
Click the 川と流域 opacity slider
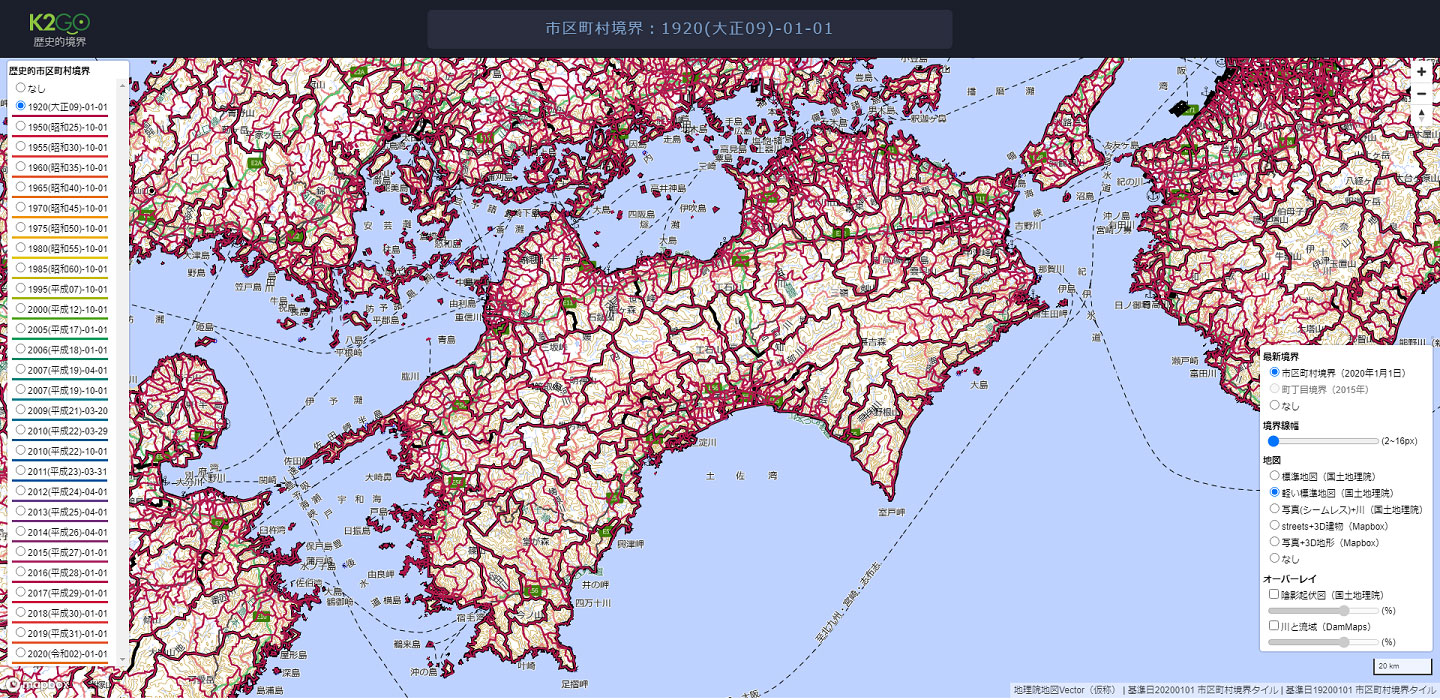[1323, 642]
